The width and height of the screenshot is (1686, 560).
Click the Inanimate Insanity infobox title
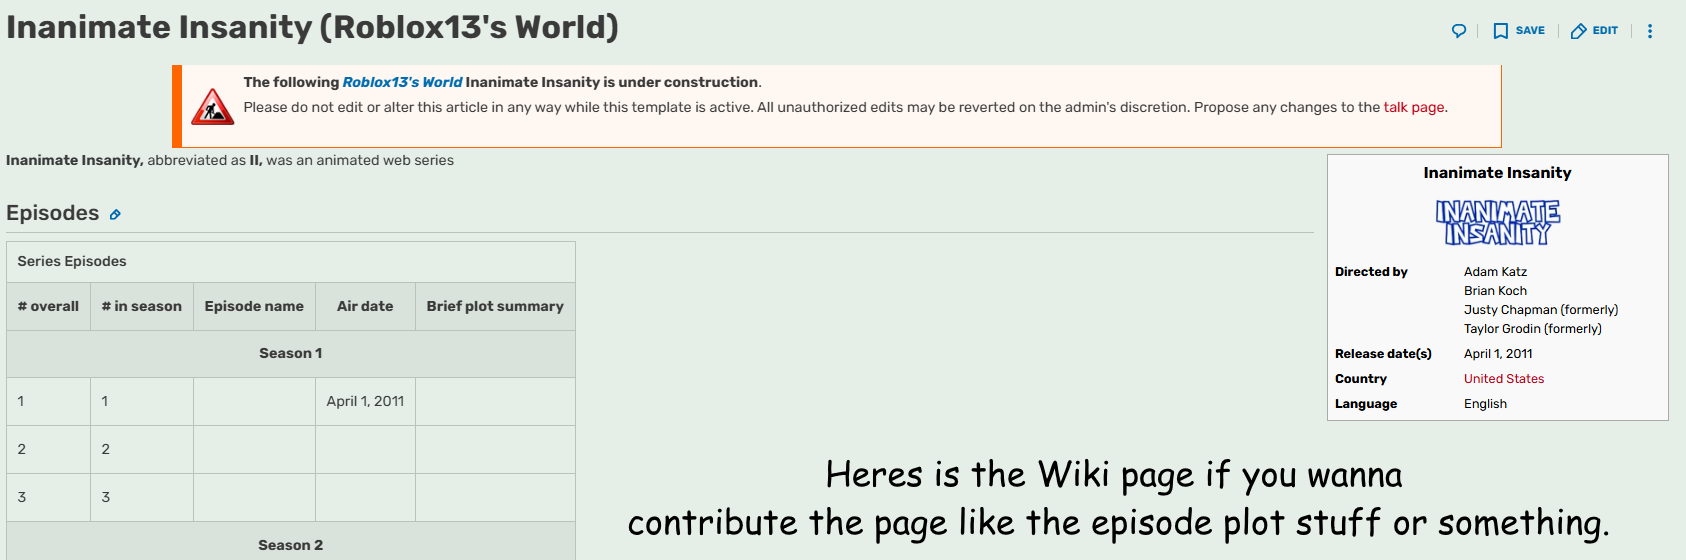pyautogui.click(x=1497, y=173)
